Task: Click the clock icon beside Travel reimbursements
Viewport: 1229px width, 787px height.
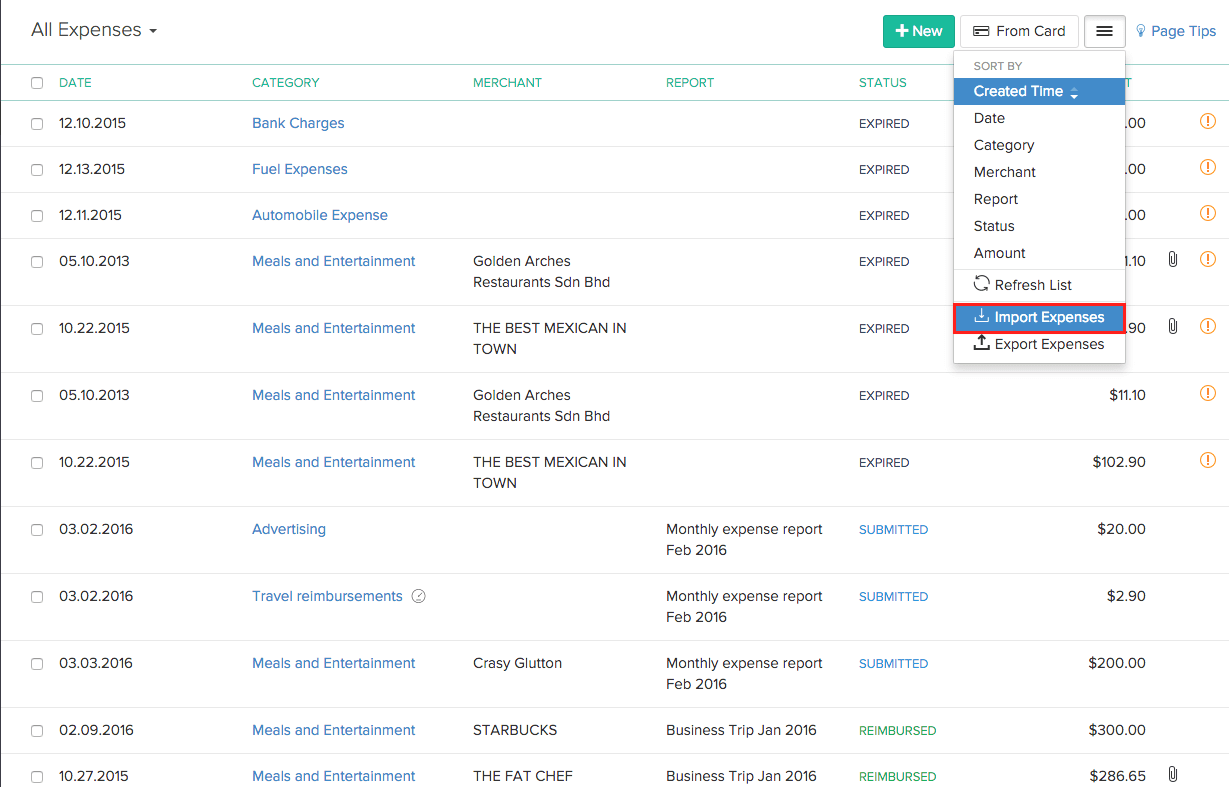Action: (419, 597)
